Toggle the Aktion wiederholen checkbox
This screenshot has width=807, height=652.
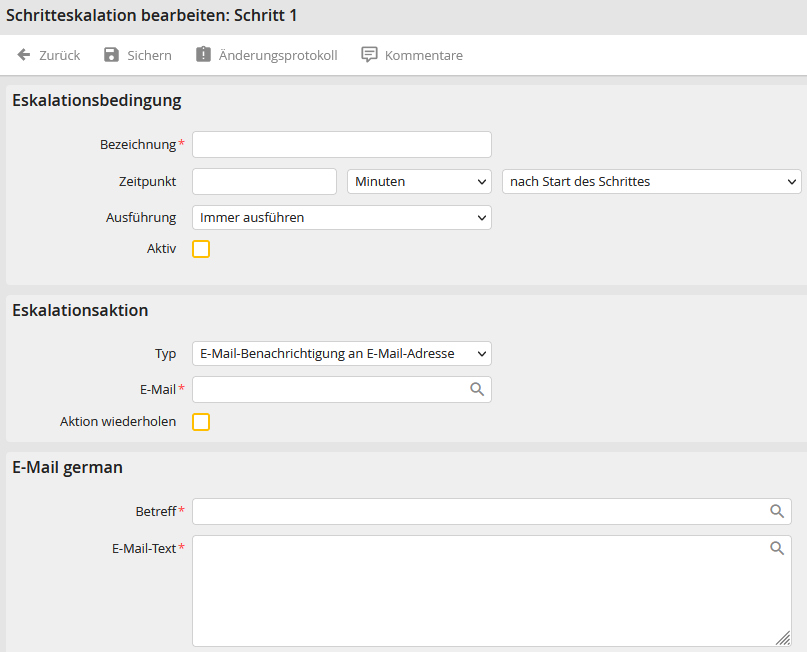coord(201,422)
